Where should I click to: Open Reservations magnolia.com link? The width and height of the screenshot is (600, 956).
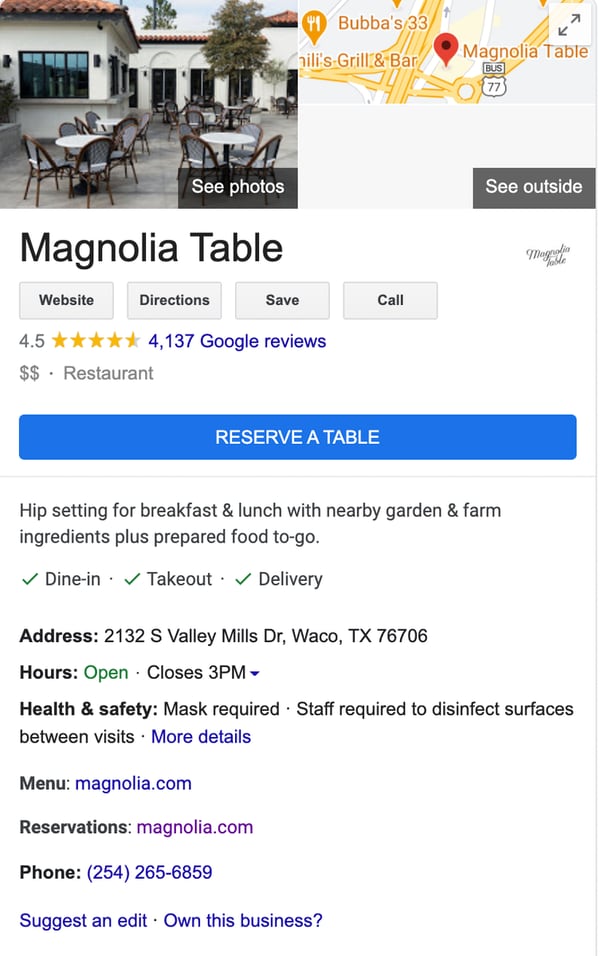pos(195,827)
